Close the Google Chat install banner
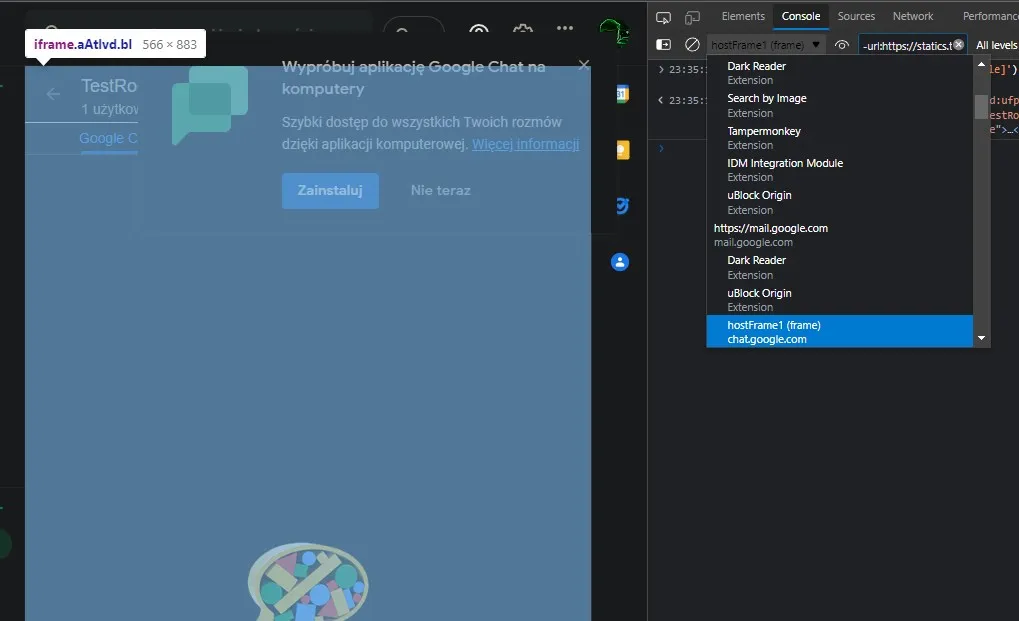The image size is (1019, 621). pyautogui.click(x=584, y=65)
